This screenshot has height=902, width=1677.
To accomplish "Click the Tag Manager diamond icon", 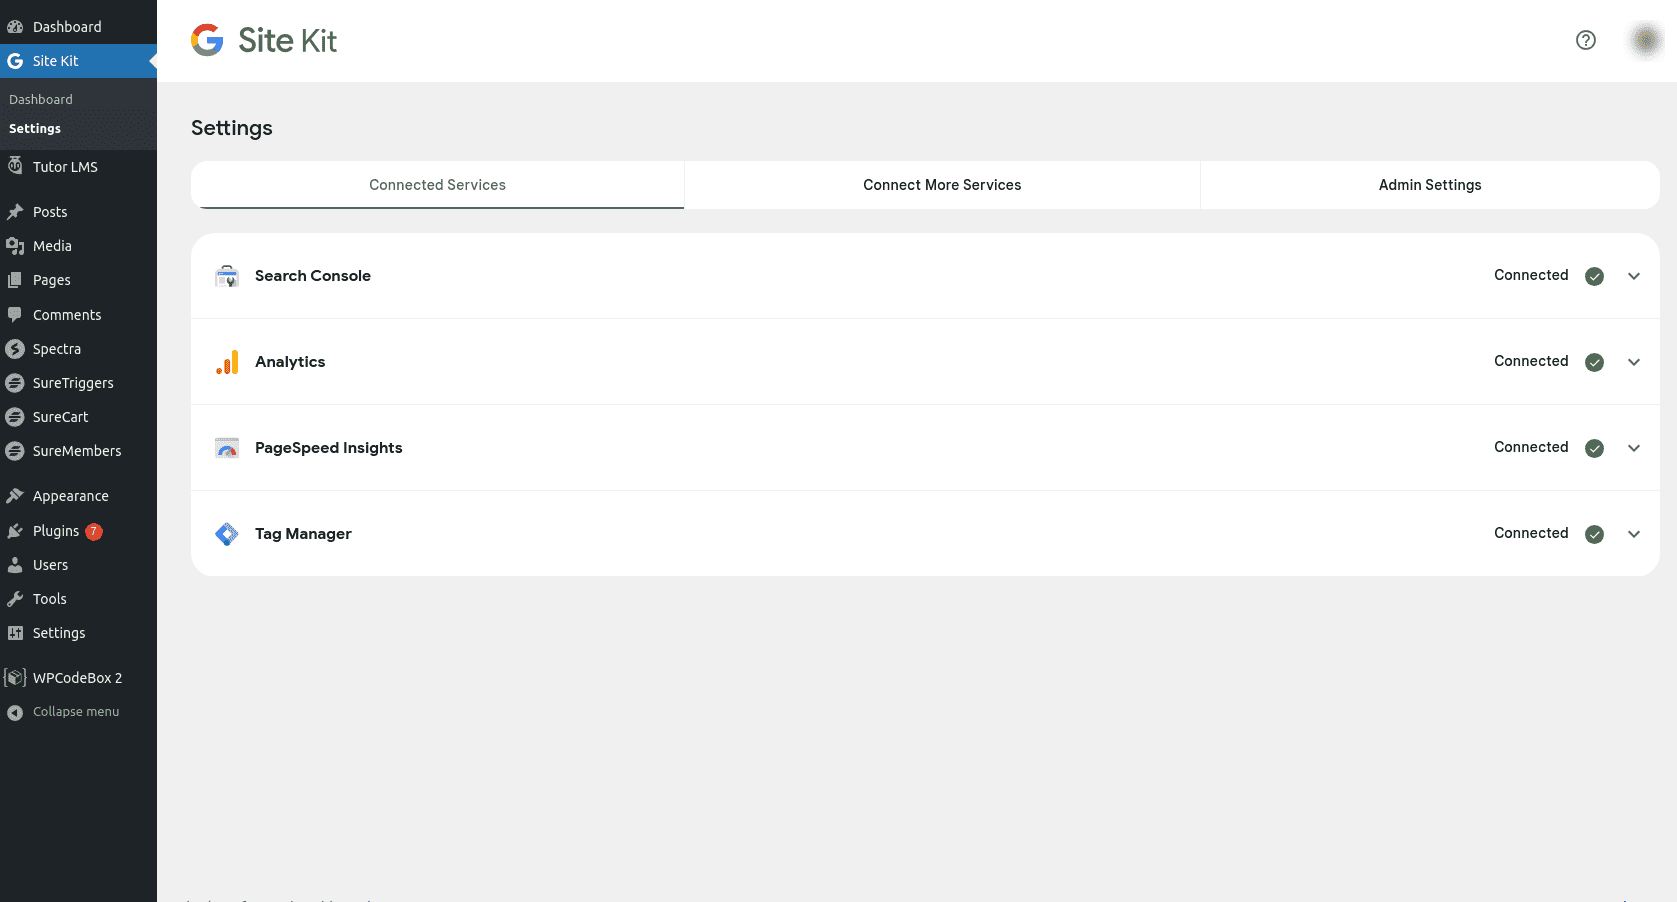I will tap(227, 533).
